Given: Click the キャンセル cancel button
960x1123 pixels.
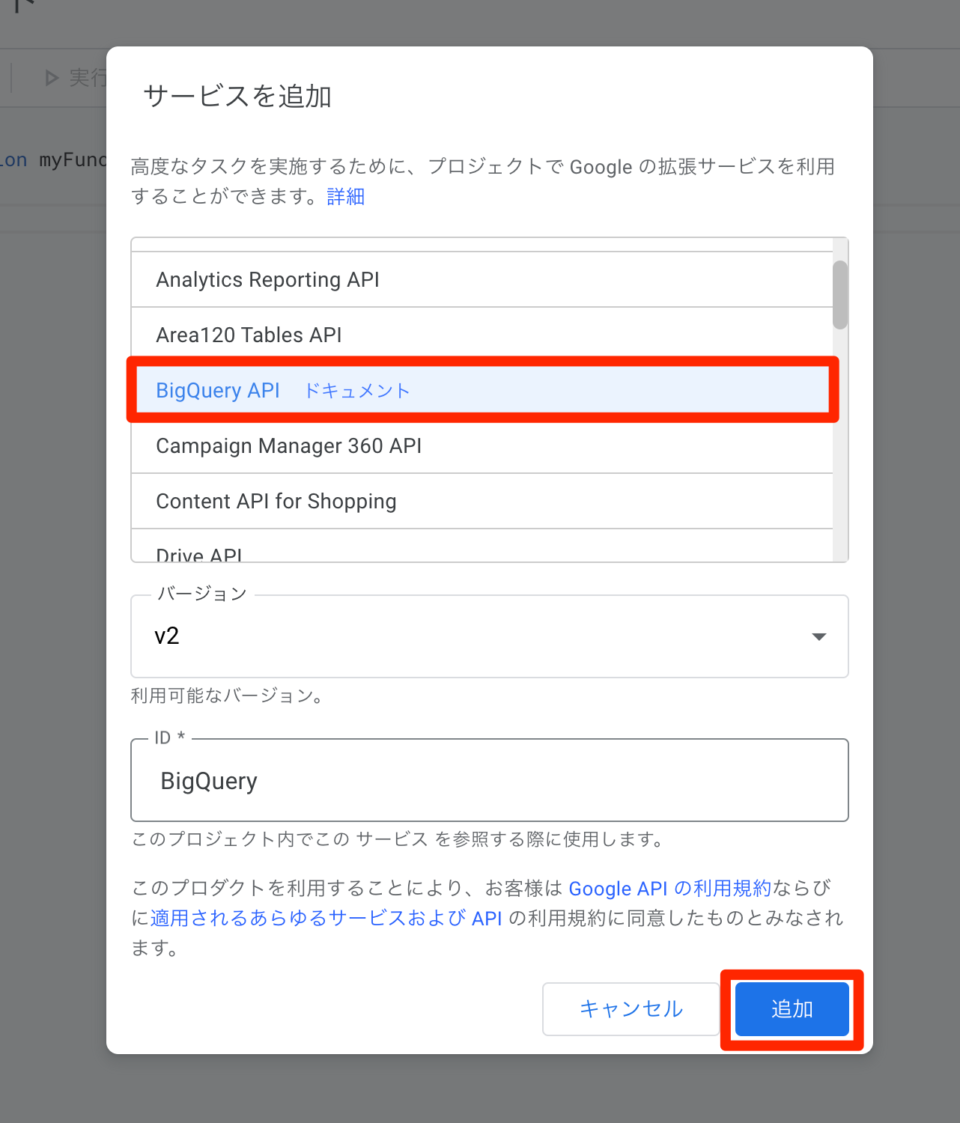Looking at the screenshot, I should pyautogui.click(x=631, y=1009).
